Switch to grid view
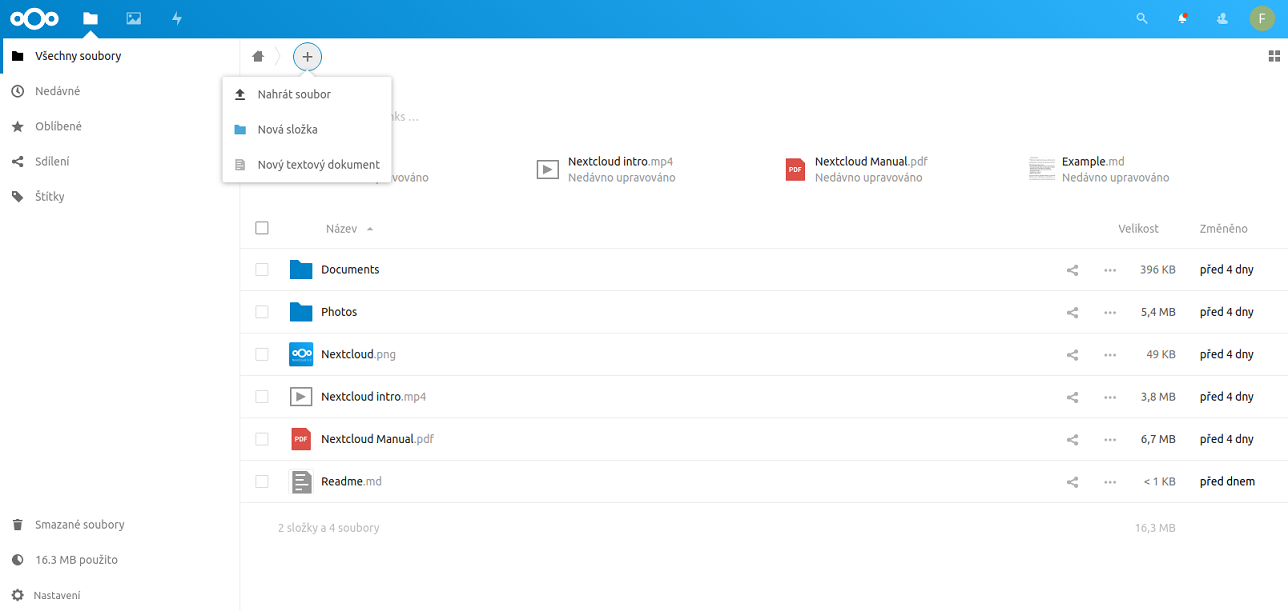 (x=1274, y=56)
